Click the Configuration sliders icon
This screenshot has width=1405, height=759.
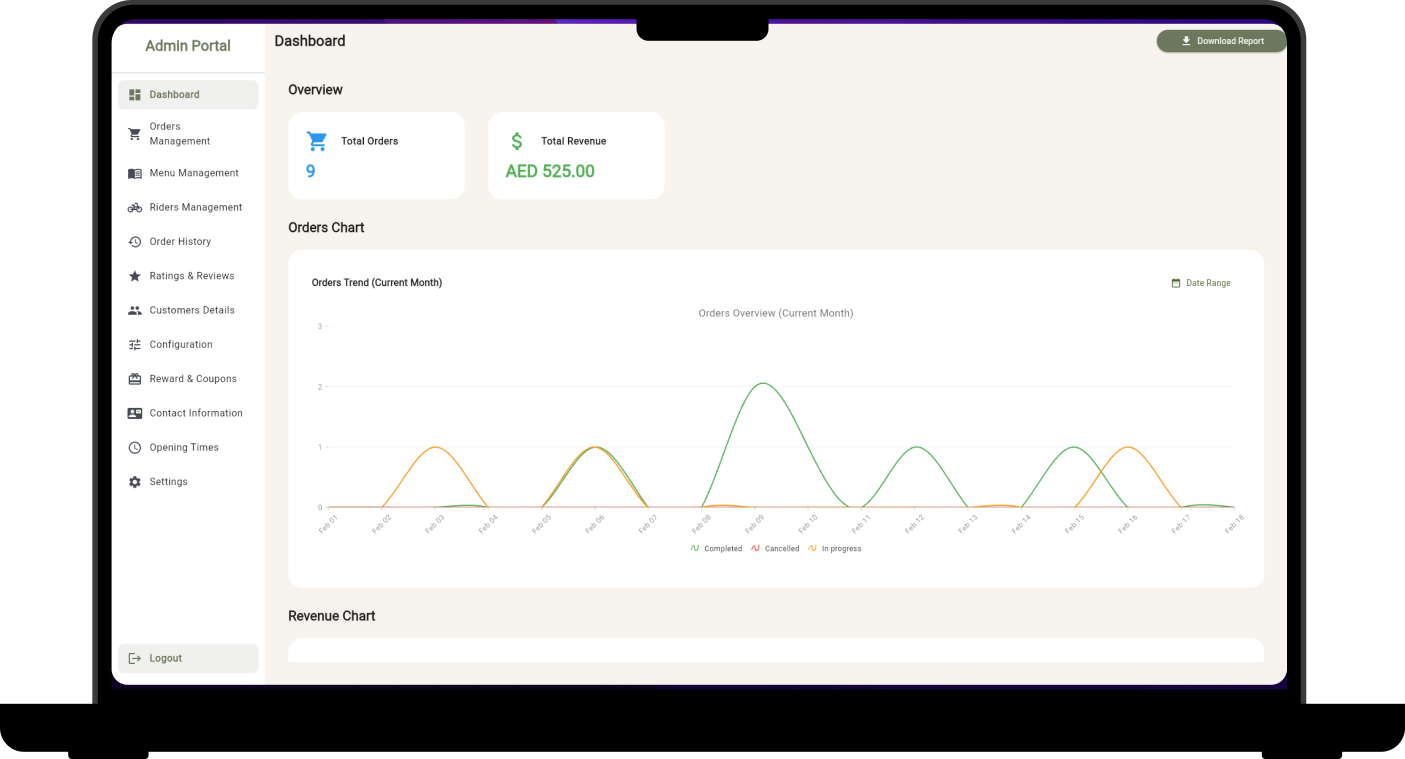135,345
